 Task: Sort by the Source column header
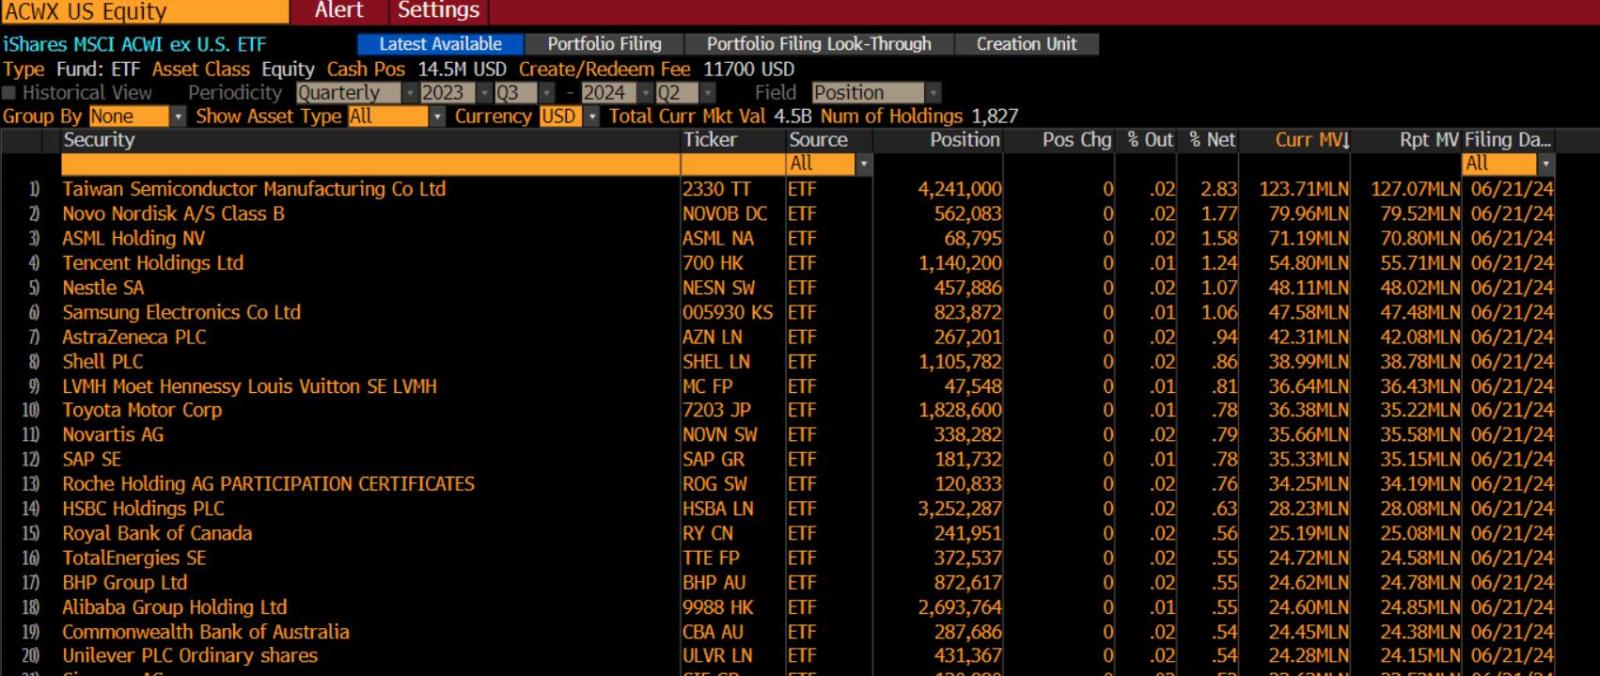[x=818, y=140]
